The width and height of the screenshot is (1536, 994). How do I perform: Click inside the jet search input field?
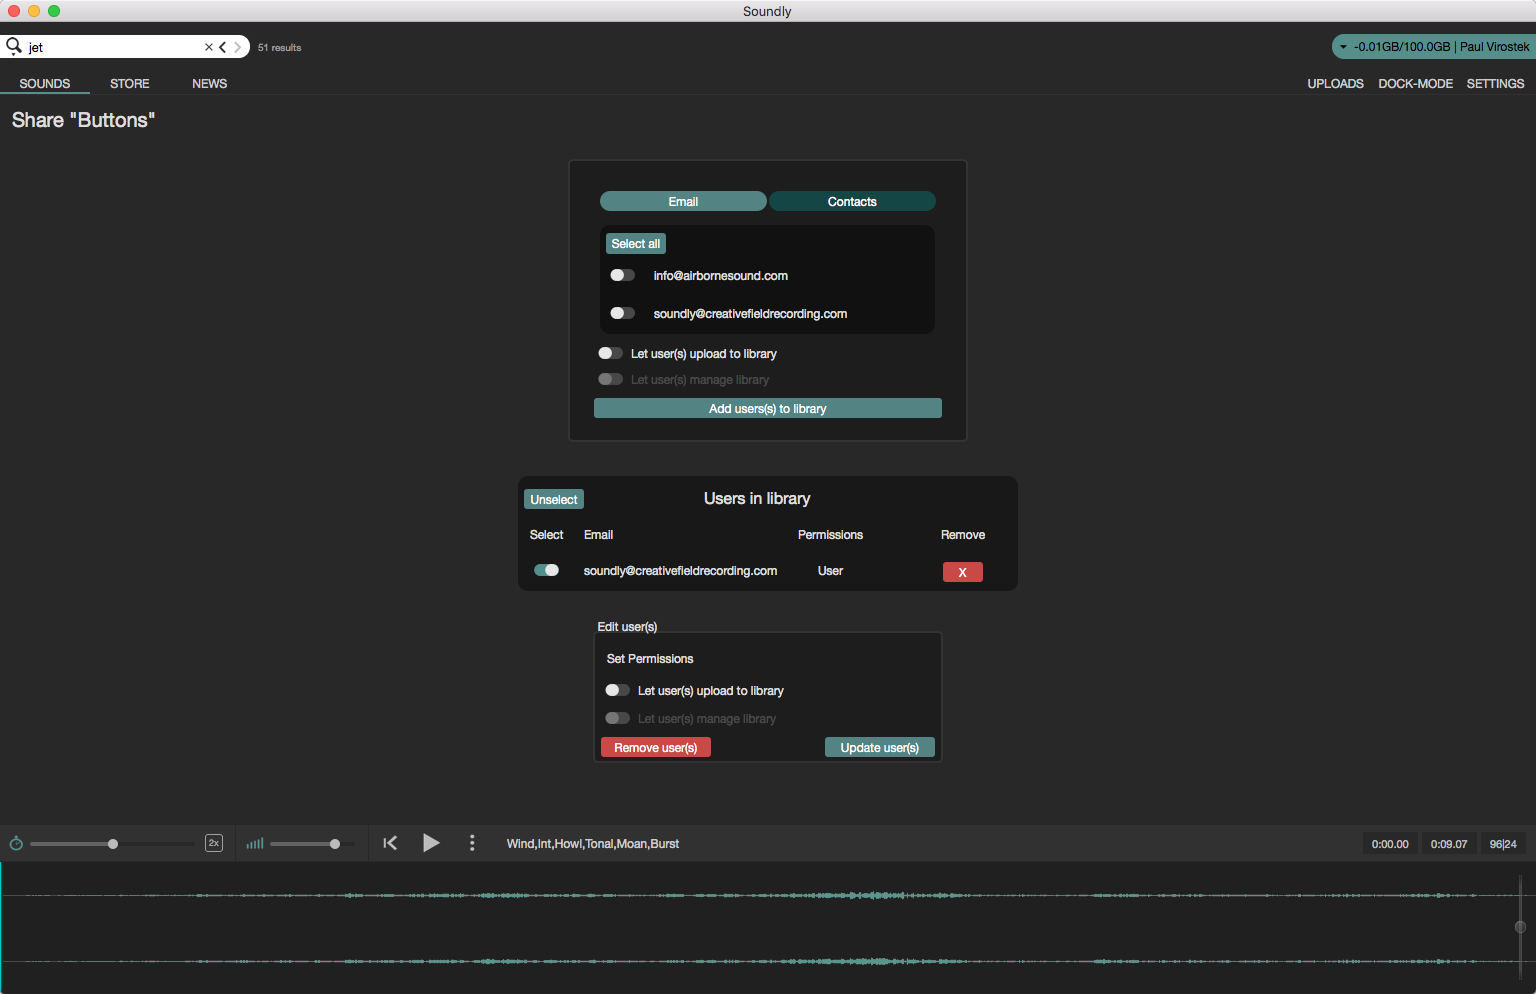pyautogui.click(x=110, y=46)
